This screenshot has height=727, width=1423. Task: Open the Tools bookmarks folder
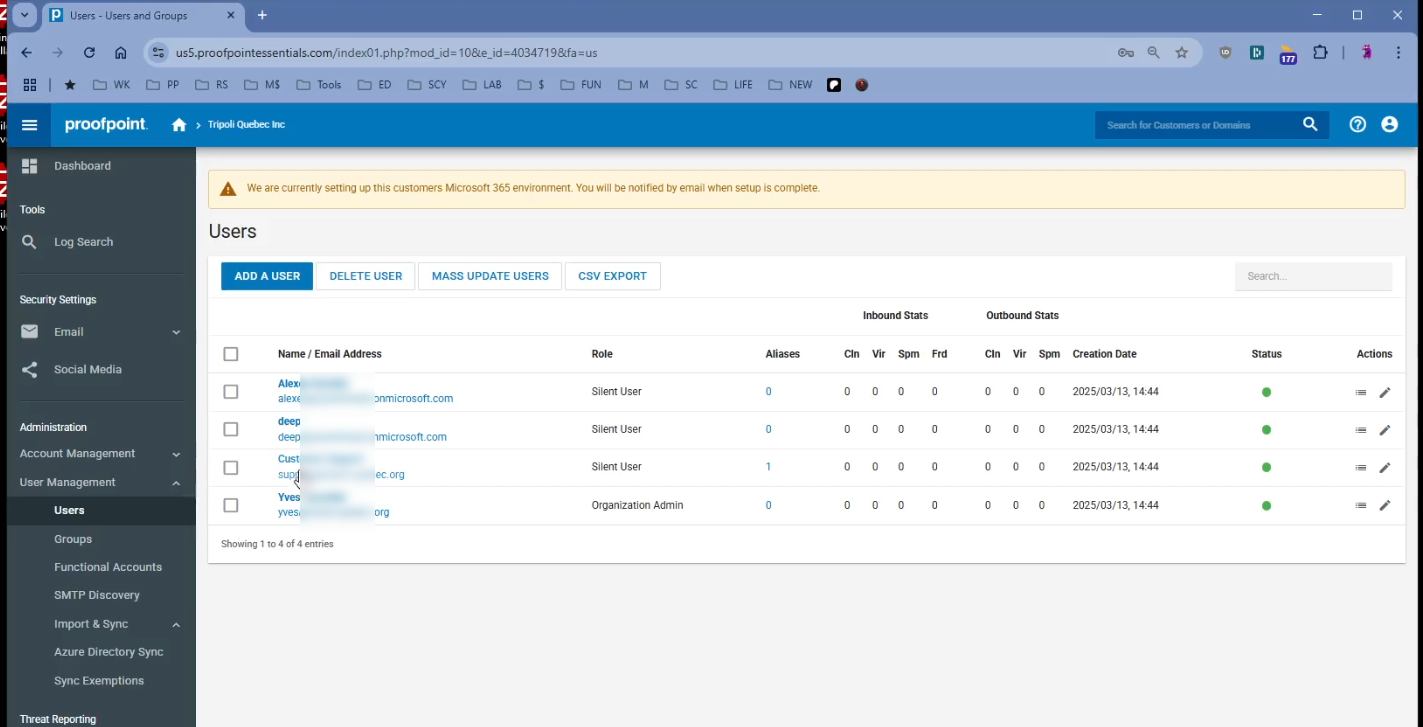320,85
